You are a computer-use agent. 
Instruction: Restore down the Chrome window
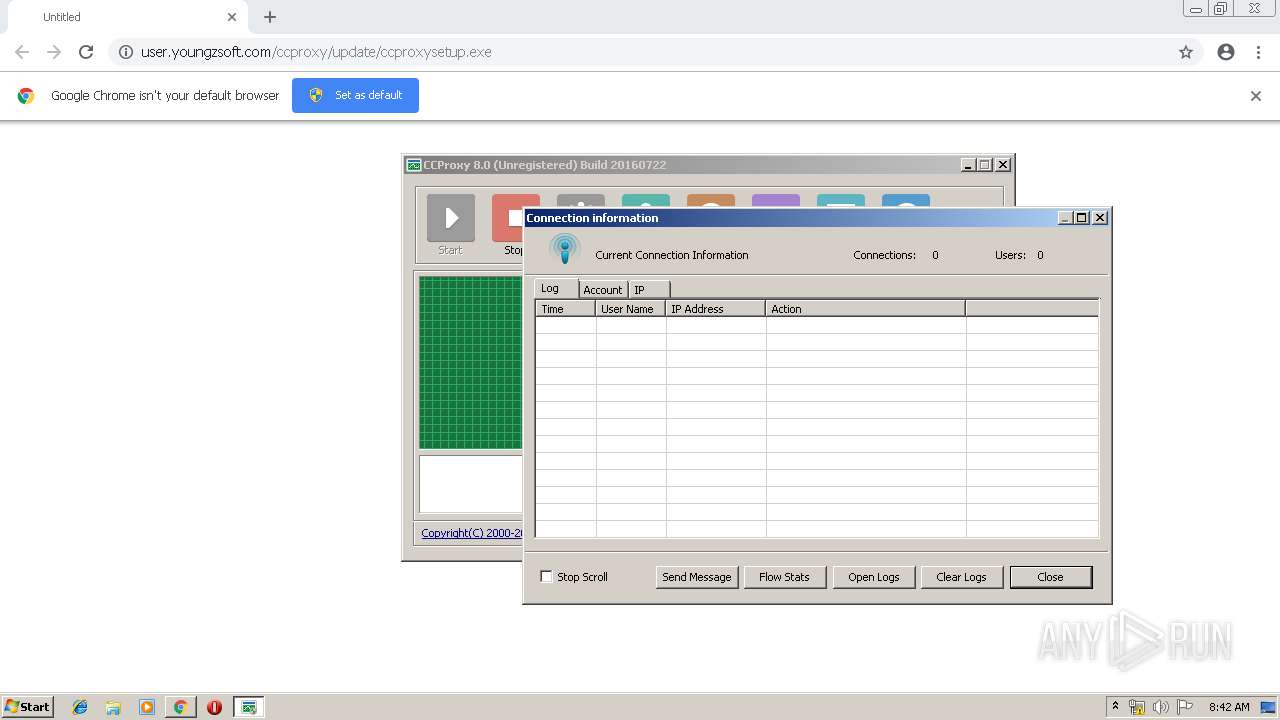click(1221, 9)
